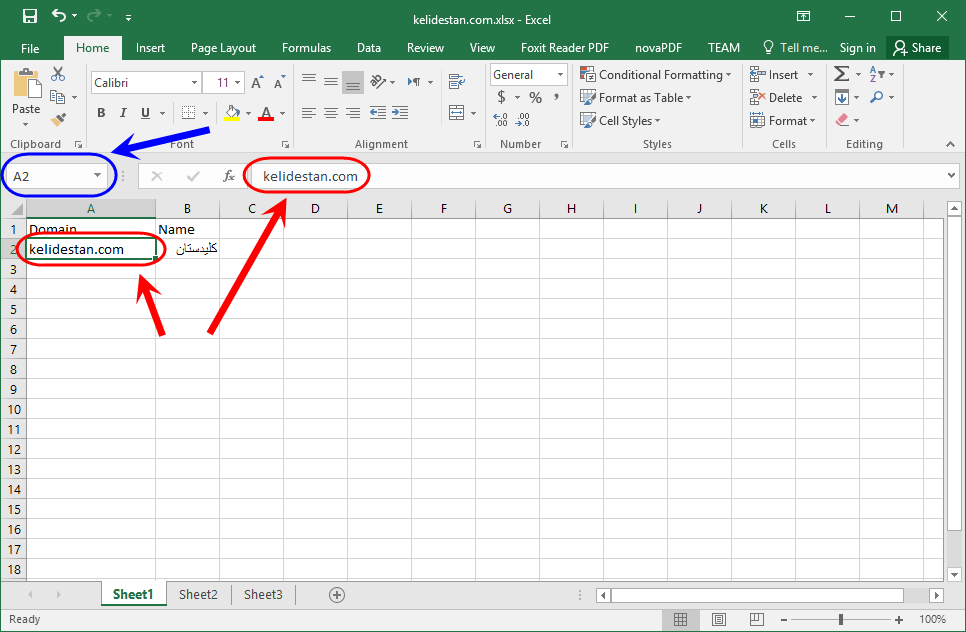Click the Paste clipboard icon

(x=26, y=83)
